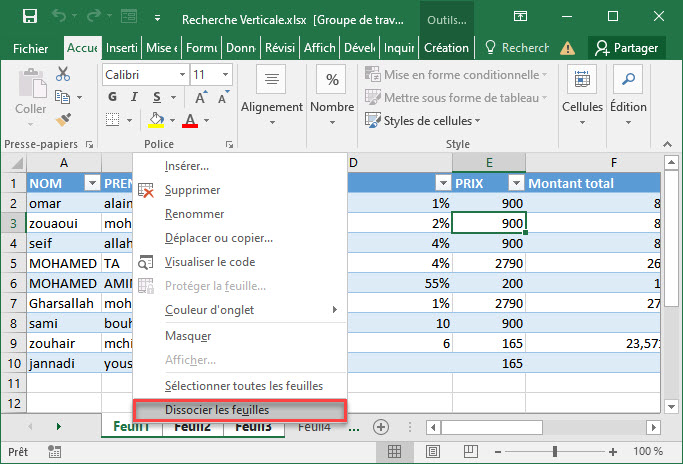Screen dimensions: 683x464
Task: Expand Couleur d'onglet submenu
Action: point(240,310)
